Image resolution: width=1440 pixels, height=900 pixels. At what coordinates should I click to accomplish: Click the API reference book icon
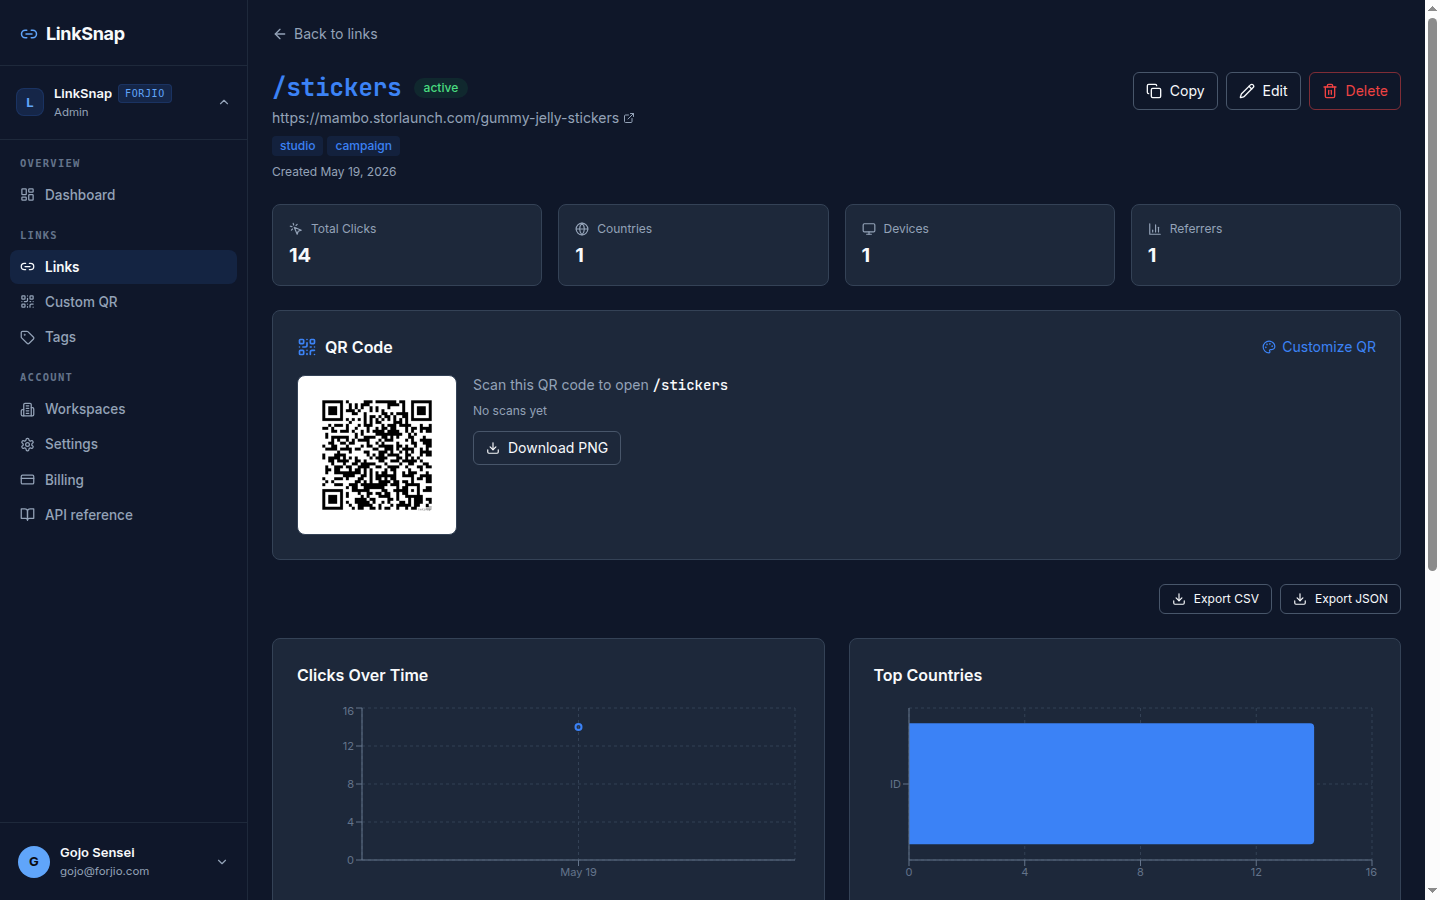28,515
